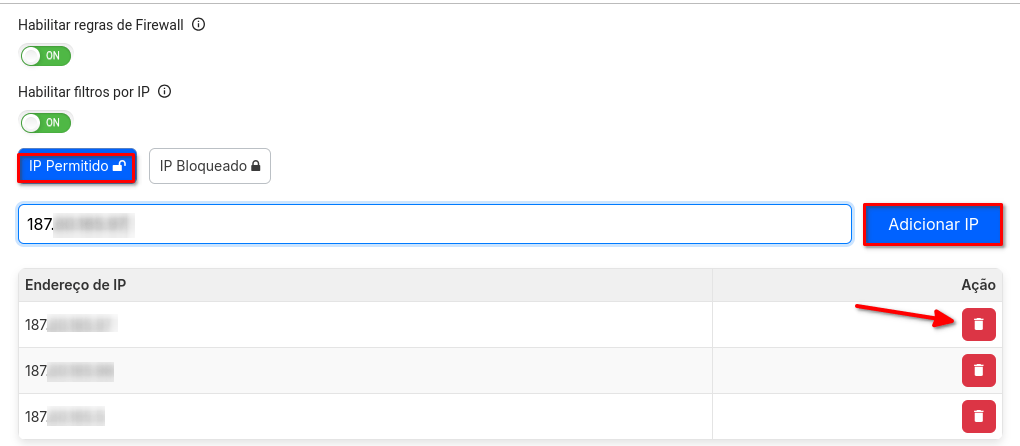Toggle off Habilitar regras de Firewall switch
This screenshot has height=446, width=1020.
click(x=46, y=56)
